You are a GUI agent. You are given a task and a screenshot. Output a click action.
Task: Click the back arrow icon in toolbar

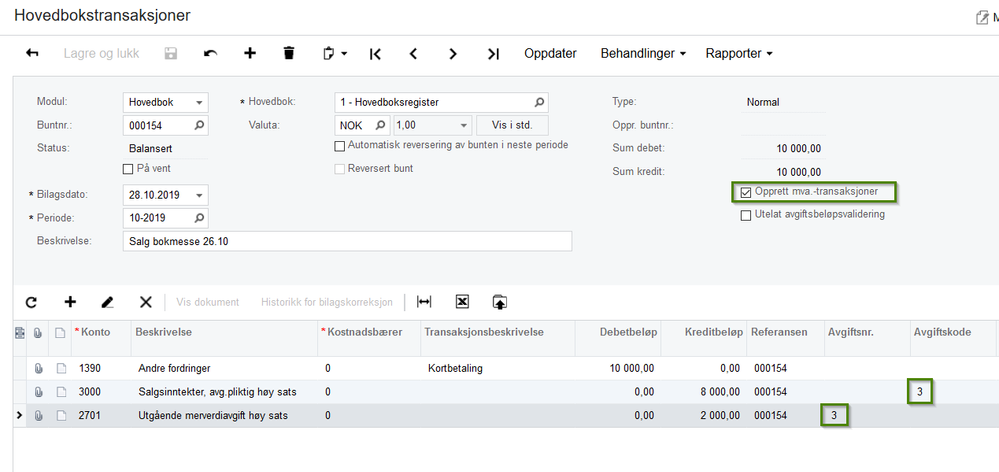32,54
